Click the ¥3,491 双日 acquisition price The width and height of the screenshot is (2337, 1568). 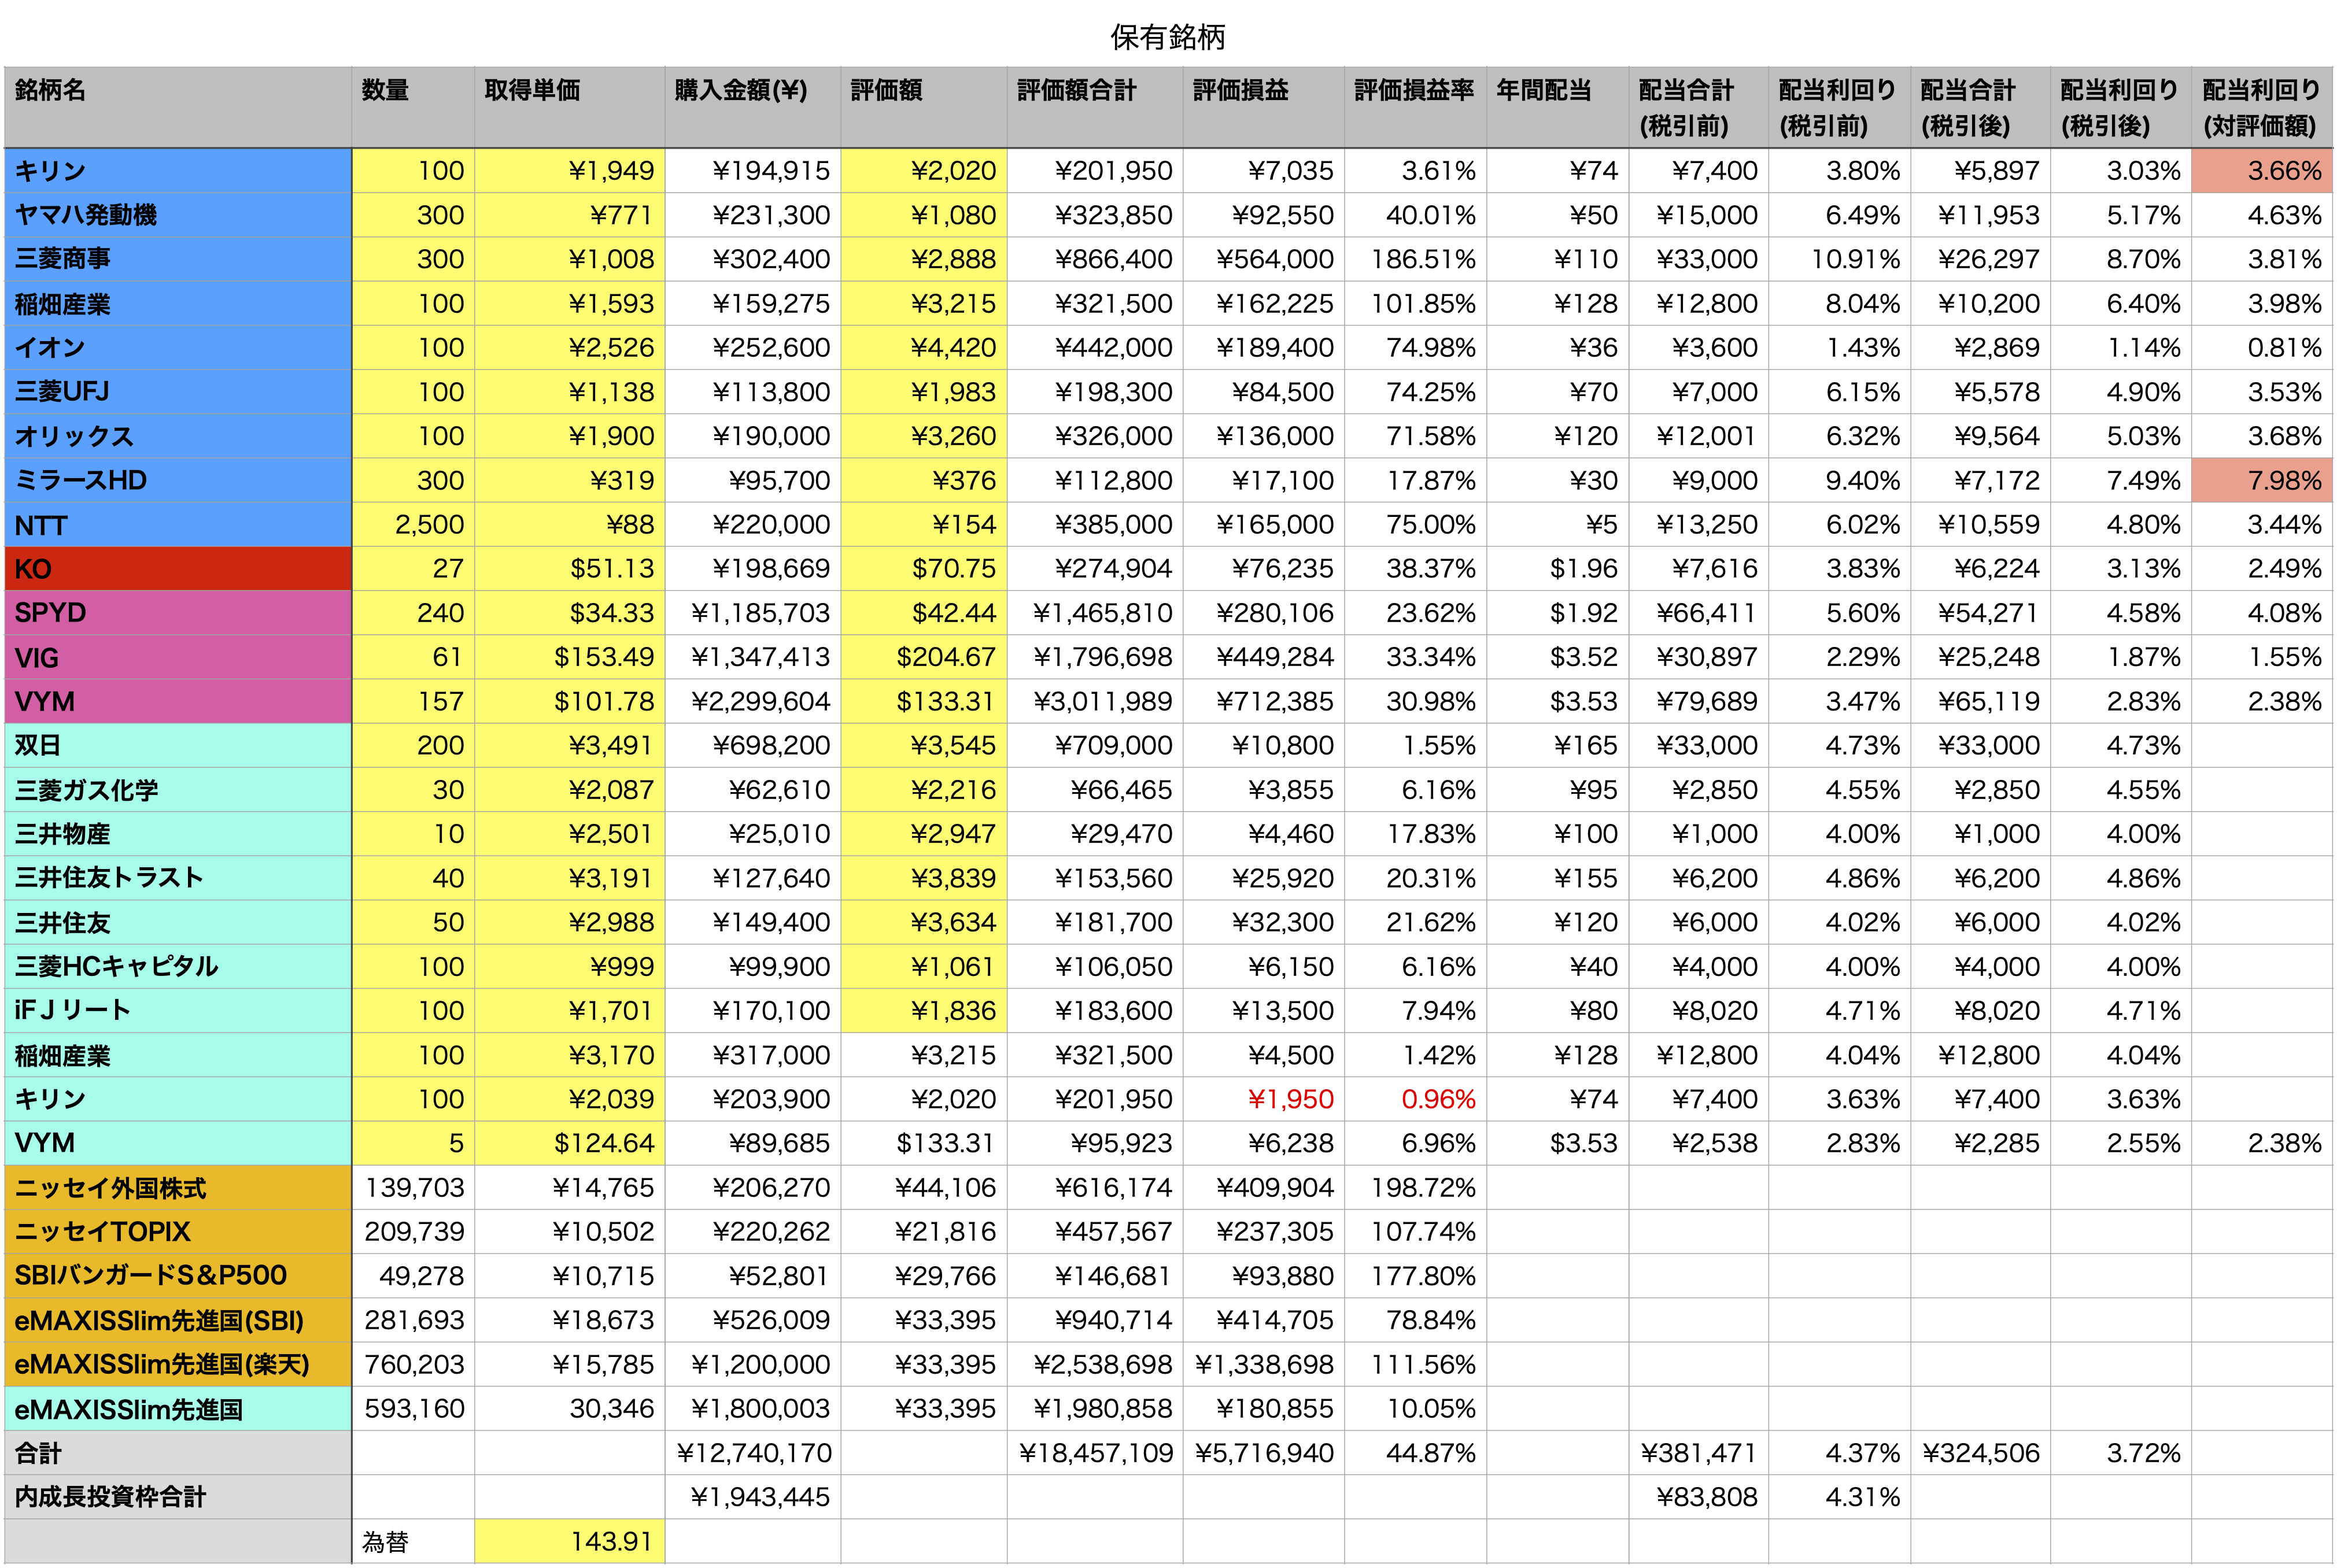569,746
